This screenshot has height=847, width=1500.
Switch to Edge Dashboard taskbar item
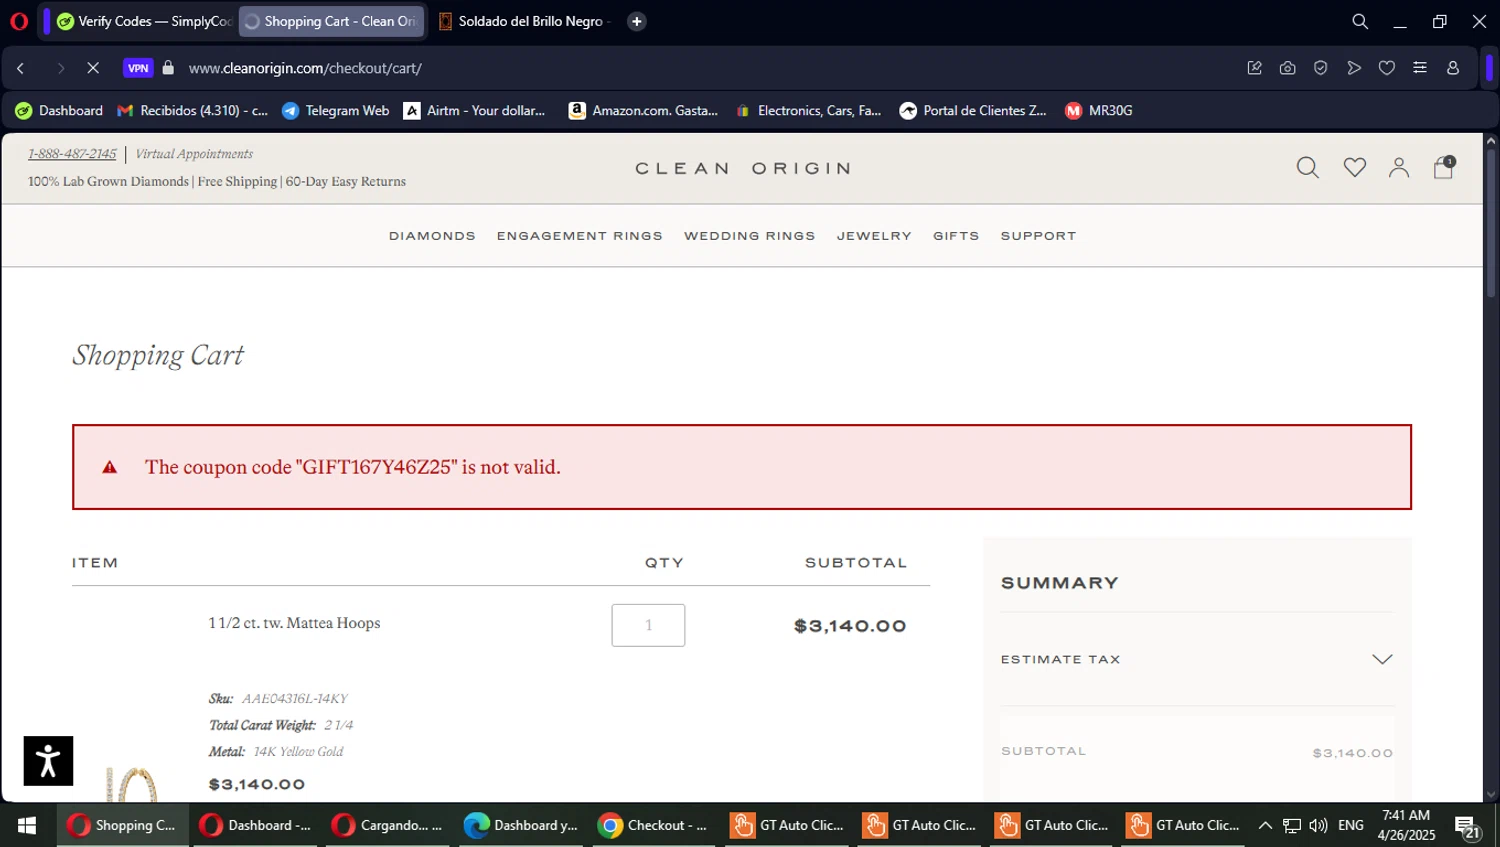(522, 826)
